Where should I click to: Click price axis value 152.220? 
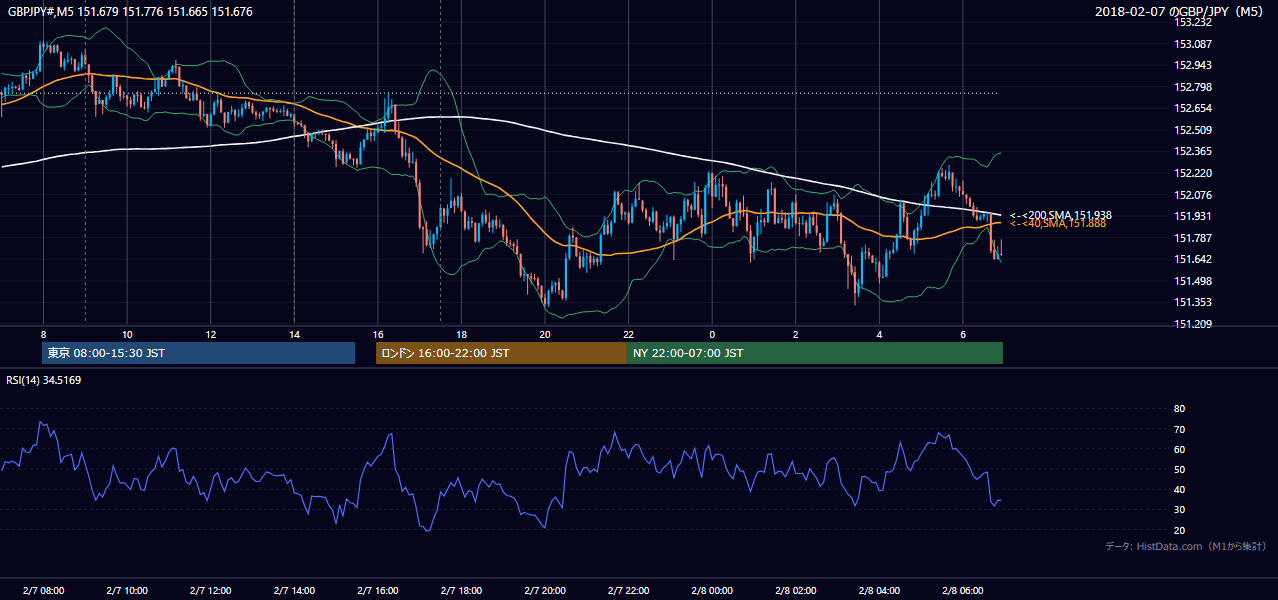click(x=1193, y=173)
